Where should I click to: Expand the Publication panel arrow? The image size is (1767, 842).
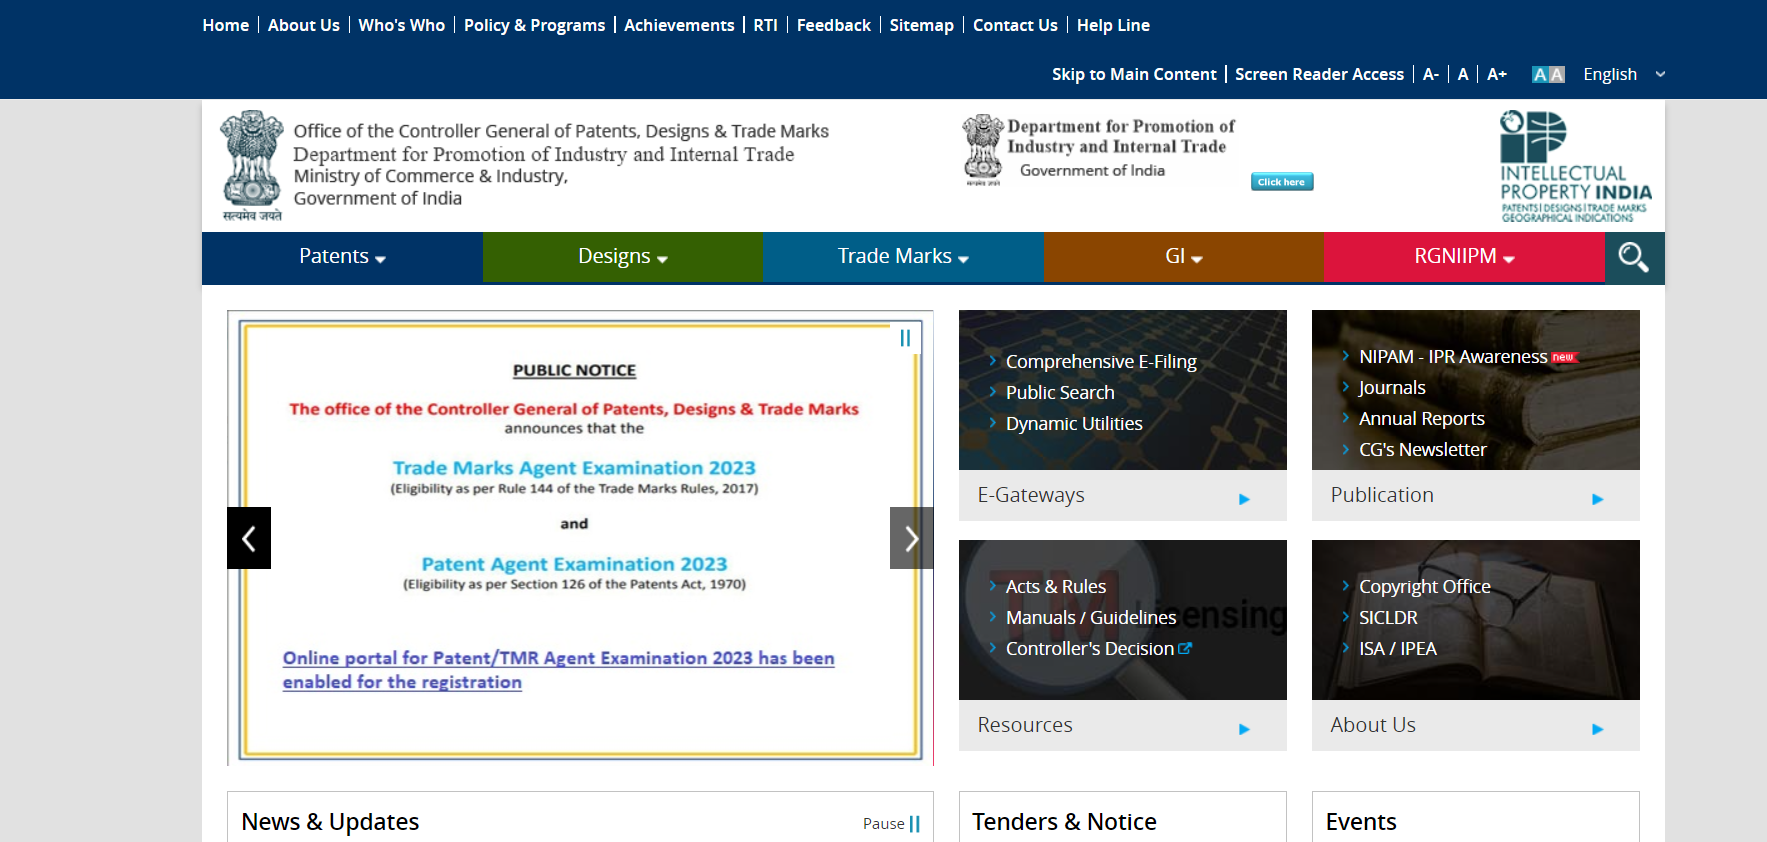click(1597, 499)
